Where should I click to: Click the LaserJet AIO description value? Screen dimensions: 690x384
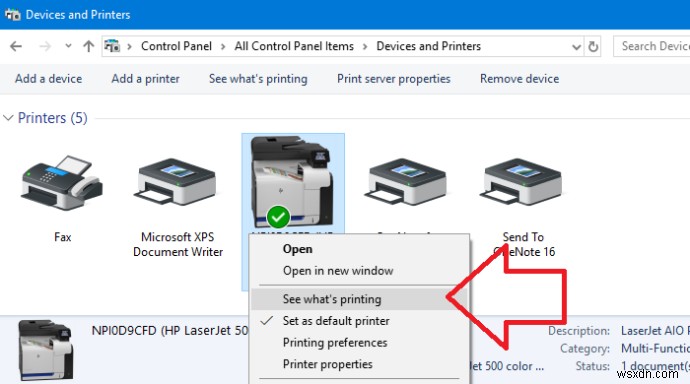(655, 331)
